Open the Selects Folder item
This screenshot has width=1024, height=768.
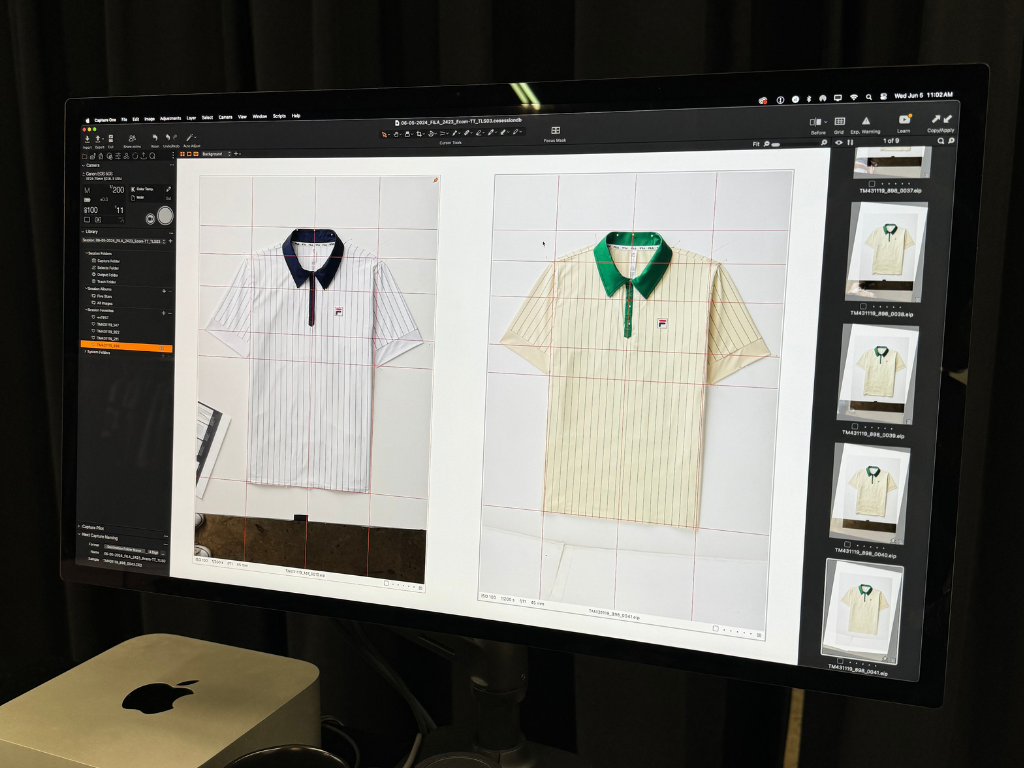click(x=106, y=268)
